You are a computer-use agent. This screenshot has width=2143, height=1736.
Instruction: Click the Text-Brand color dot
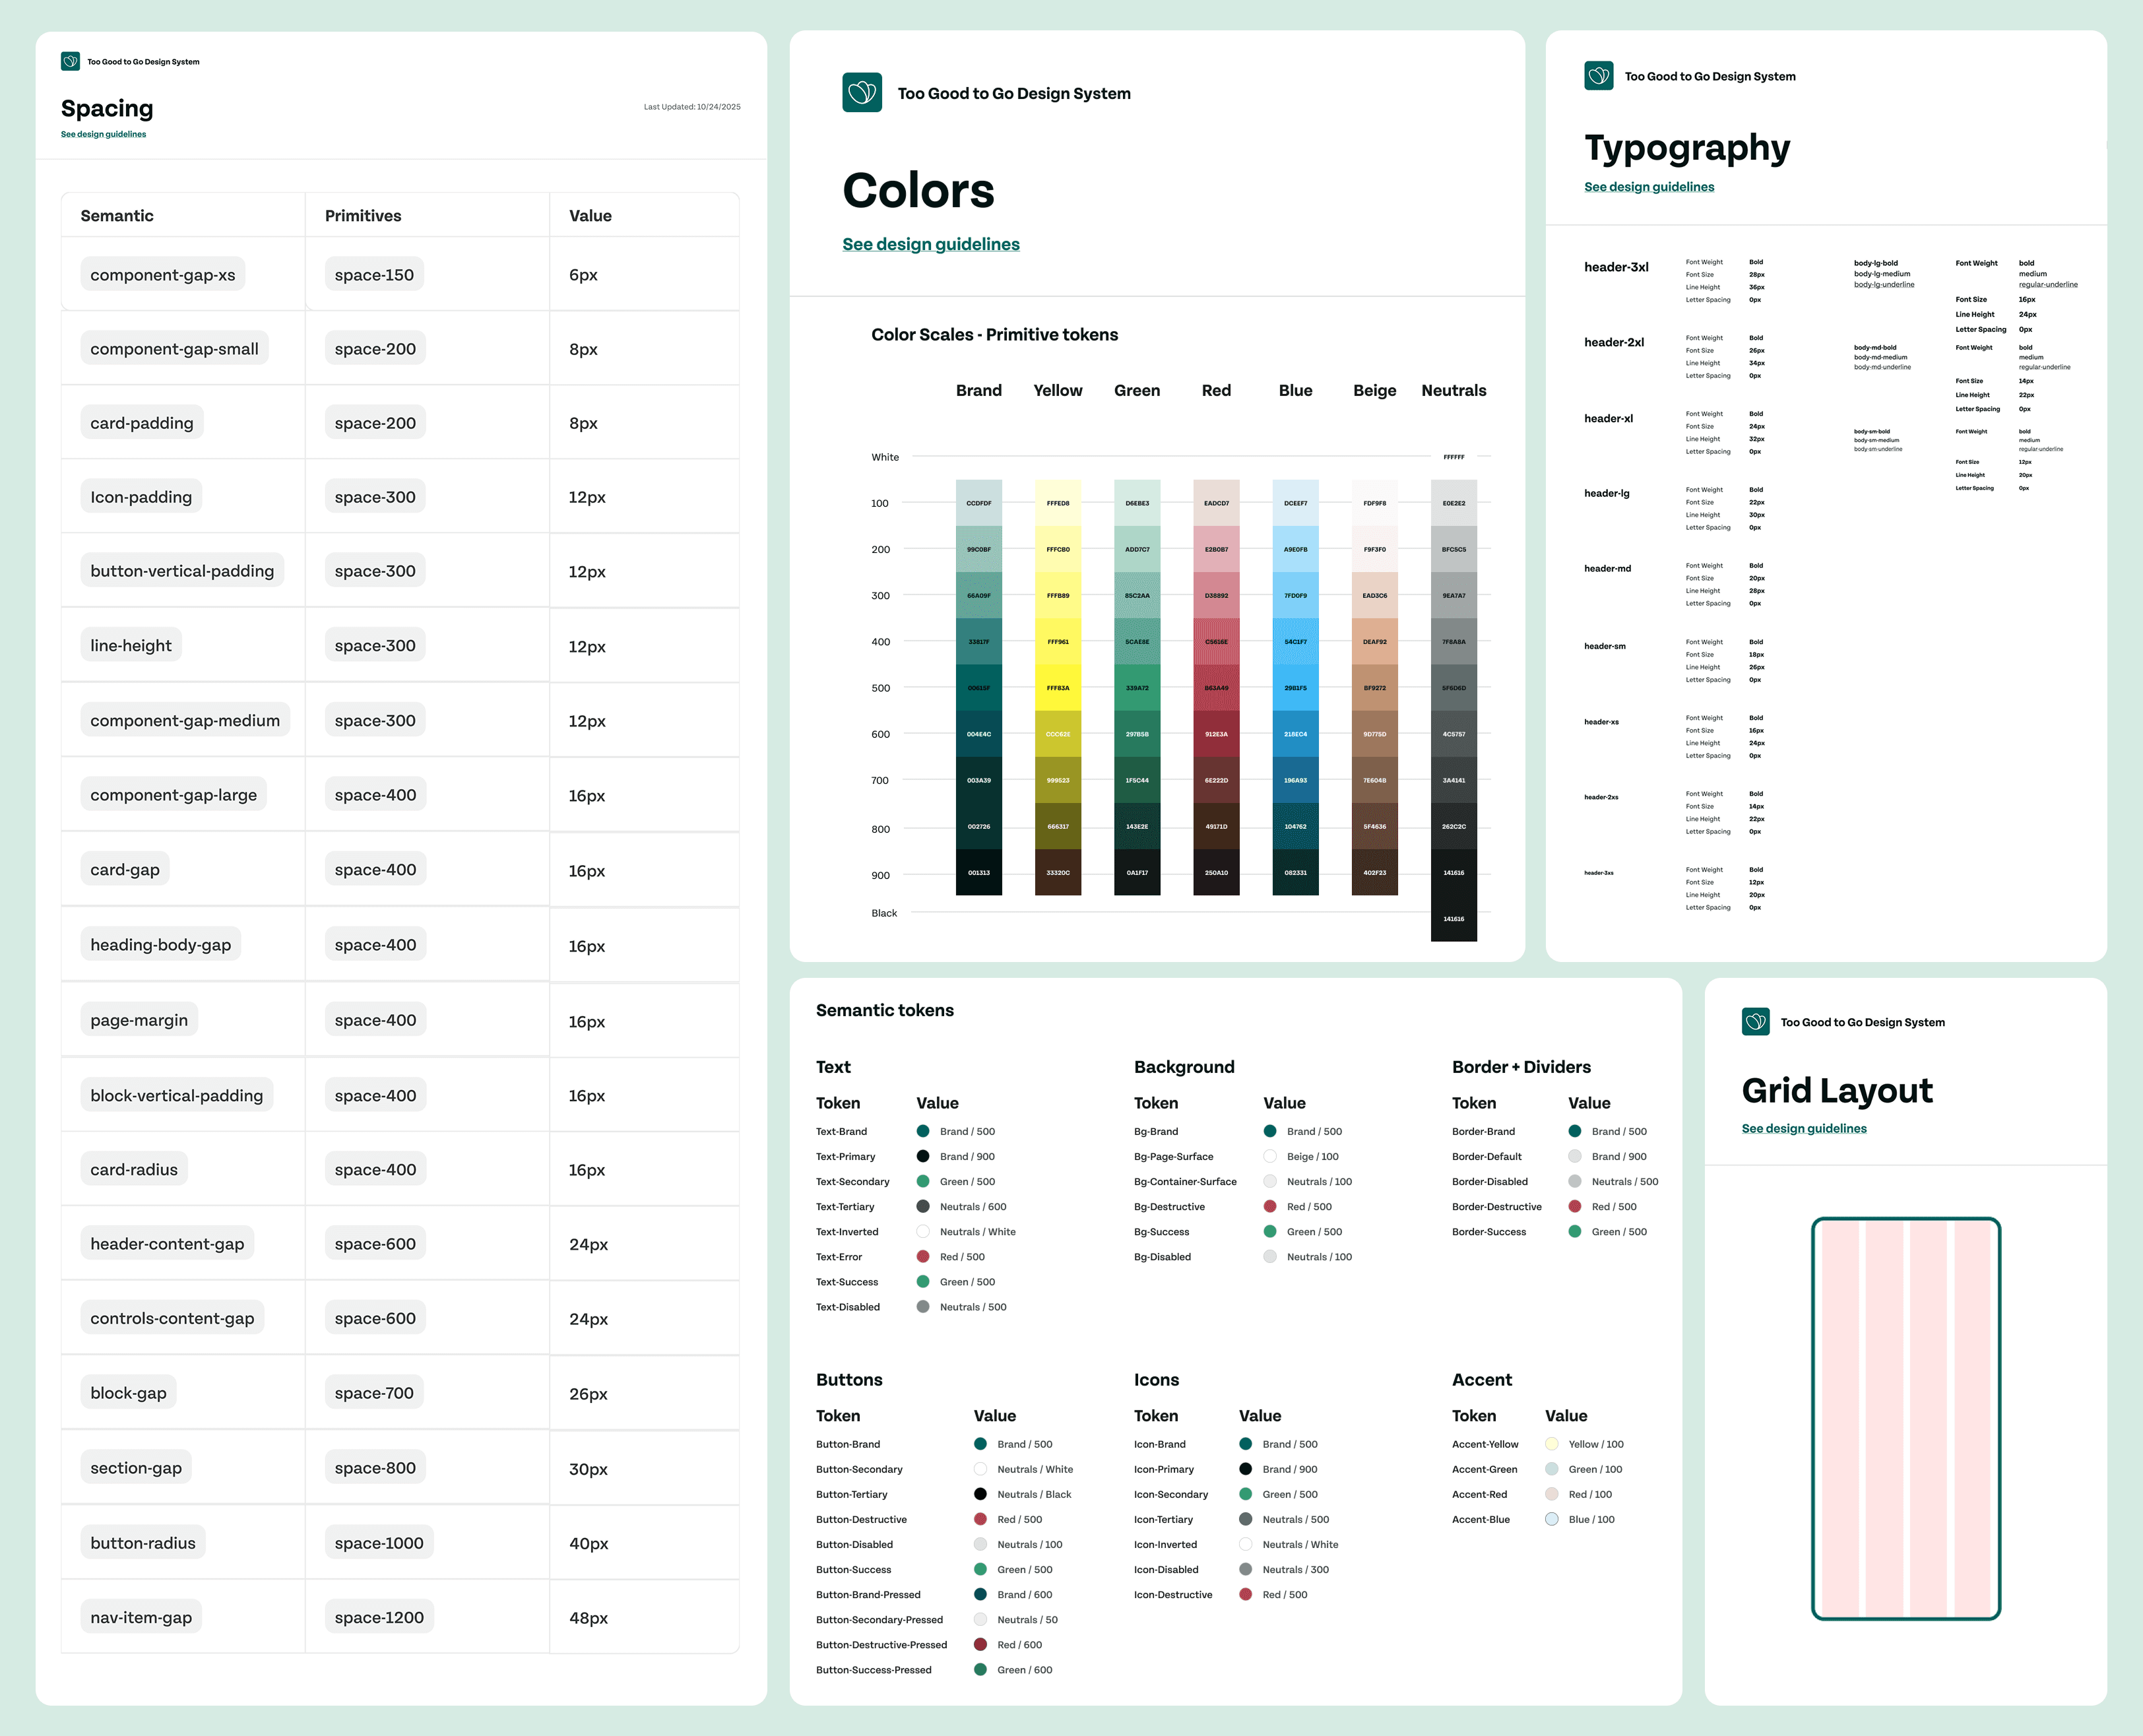922,1131
